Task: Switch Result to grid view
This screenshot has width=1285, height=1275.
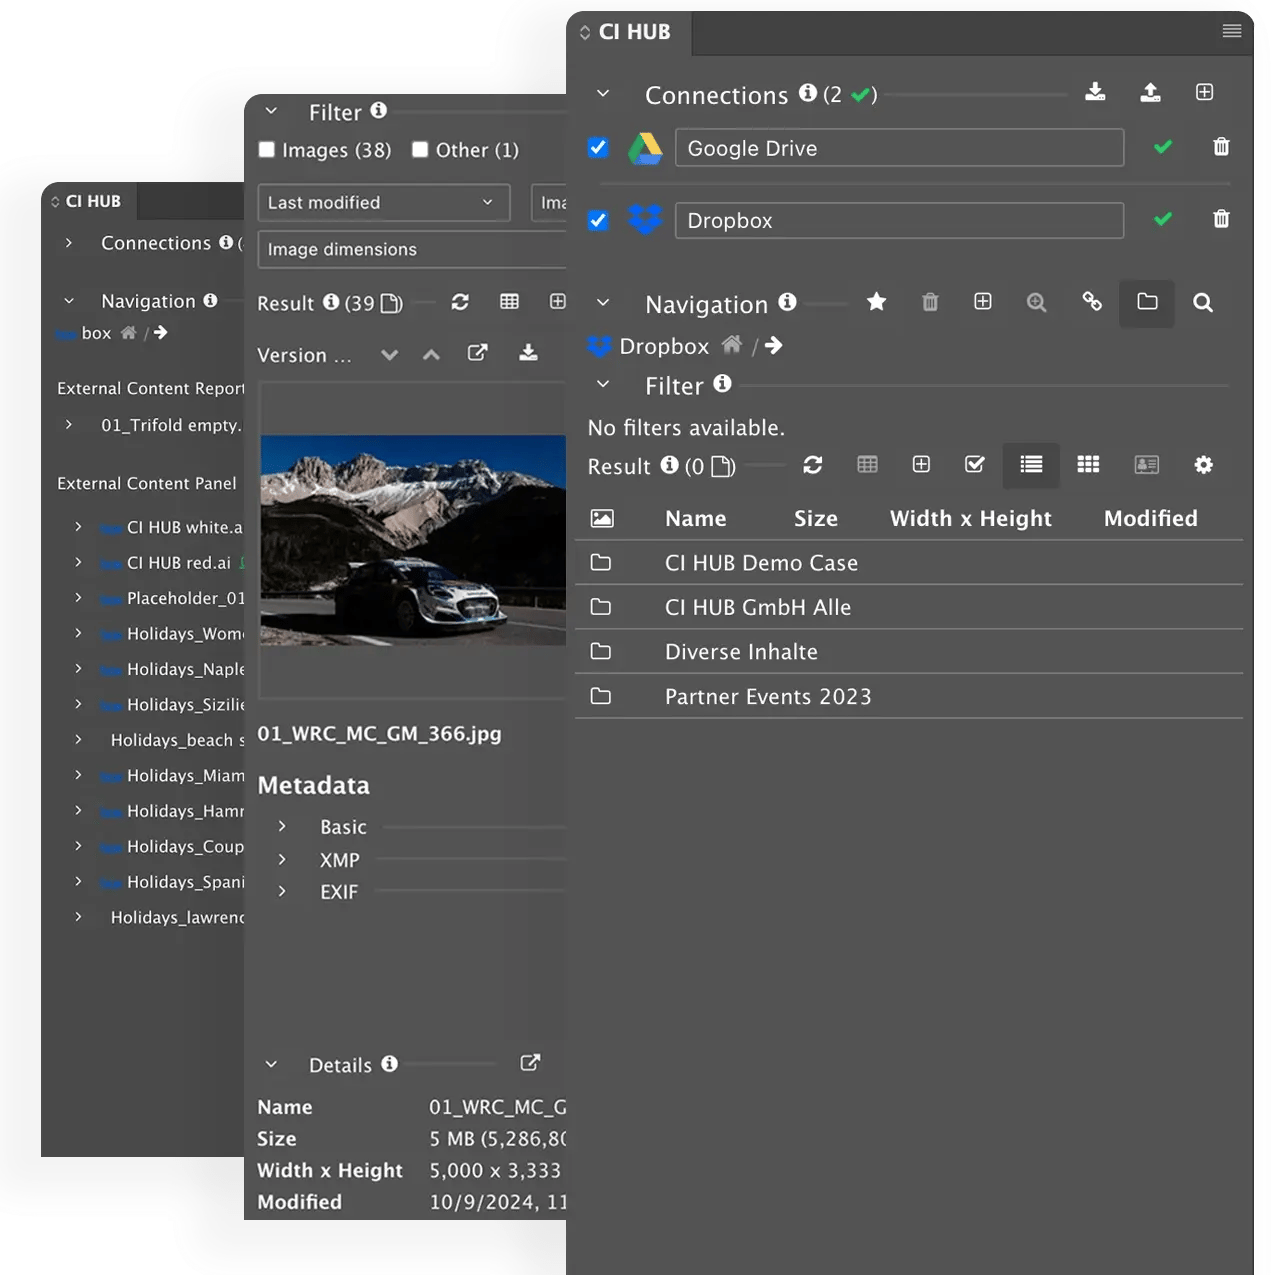Action: 1088,464
